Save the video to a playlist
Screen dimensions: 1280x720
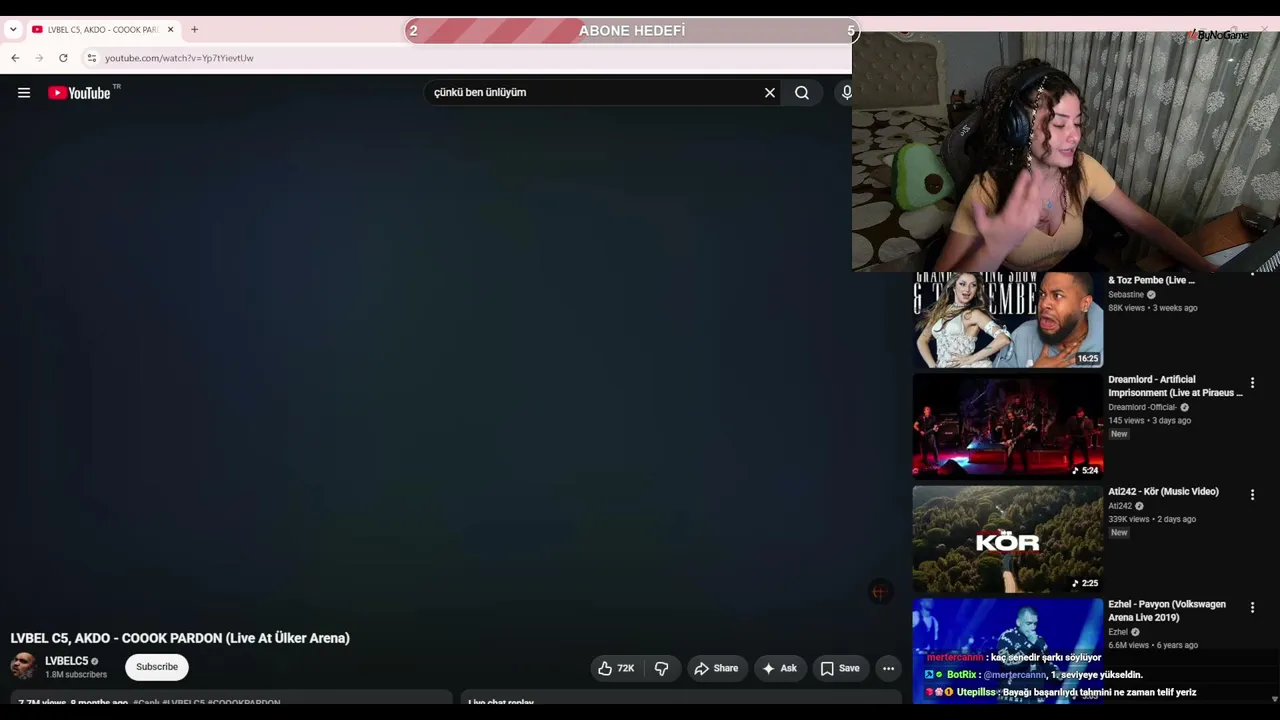(x=840, y=668)
